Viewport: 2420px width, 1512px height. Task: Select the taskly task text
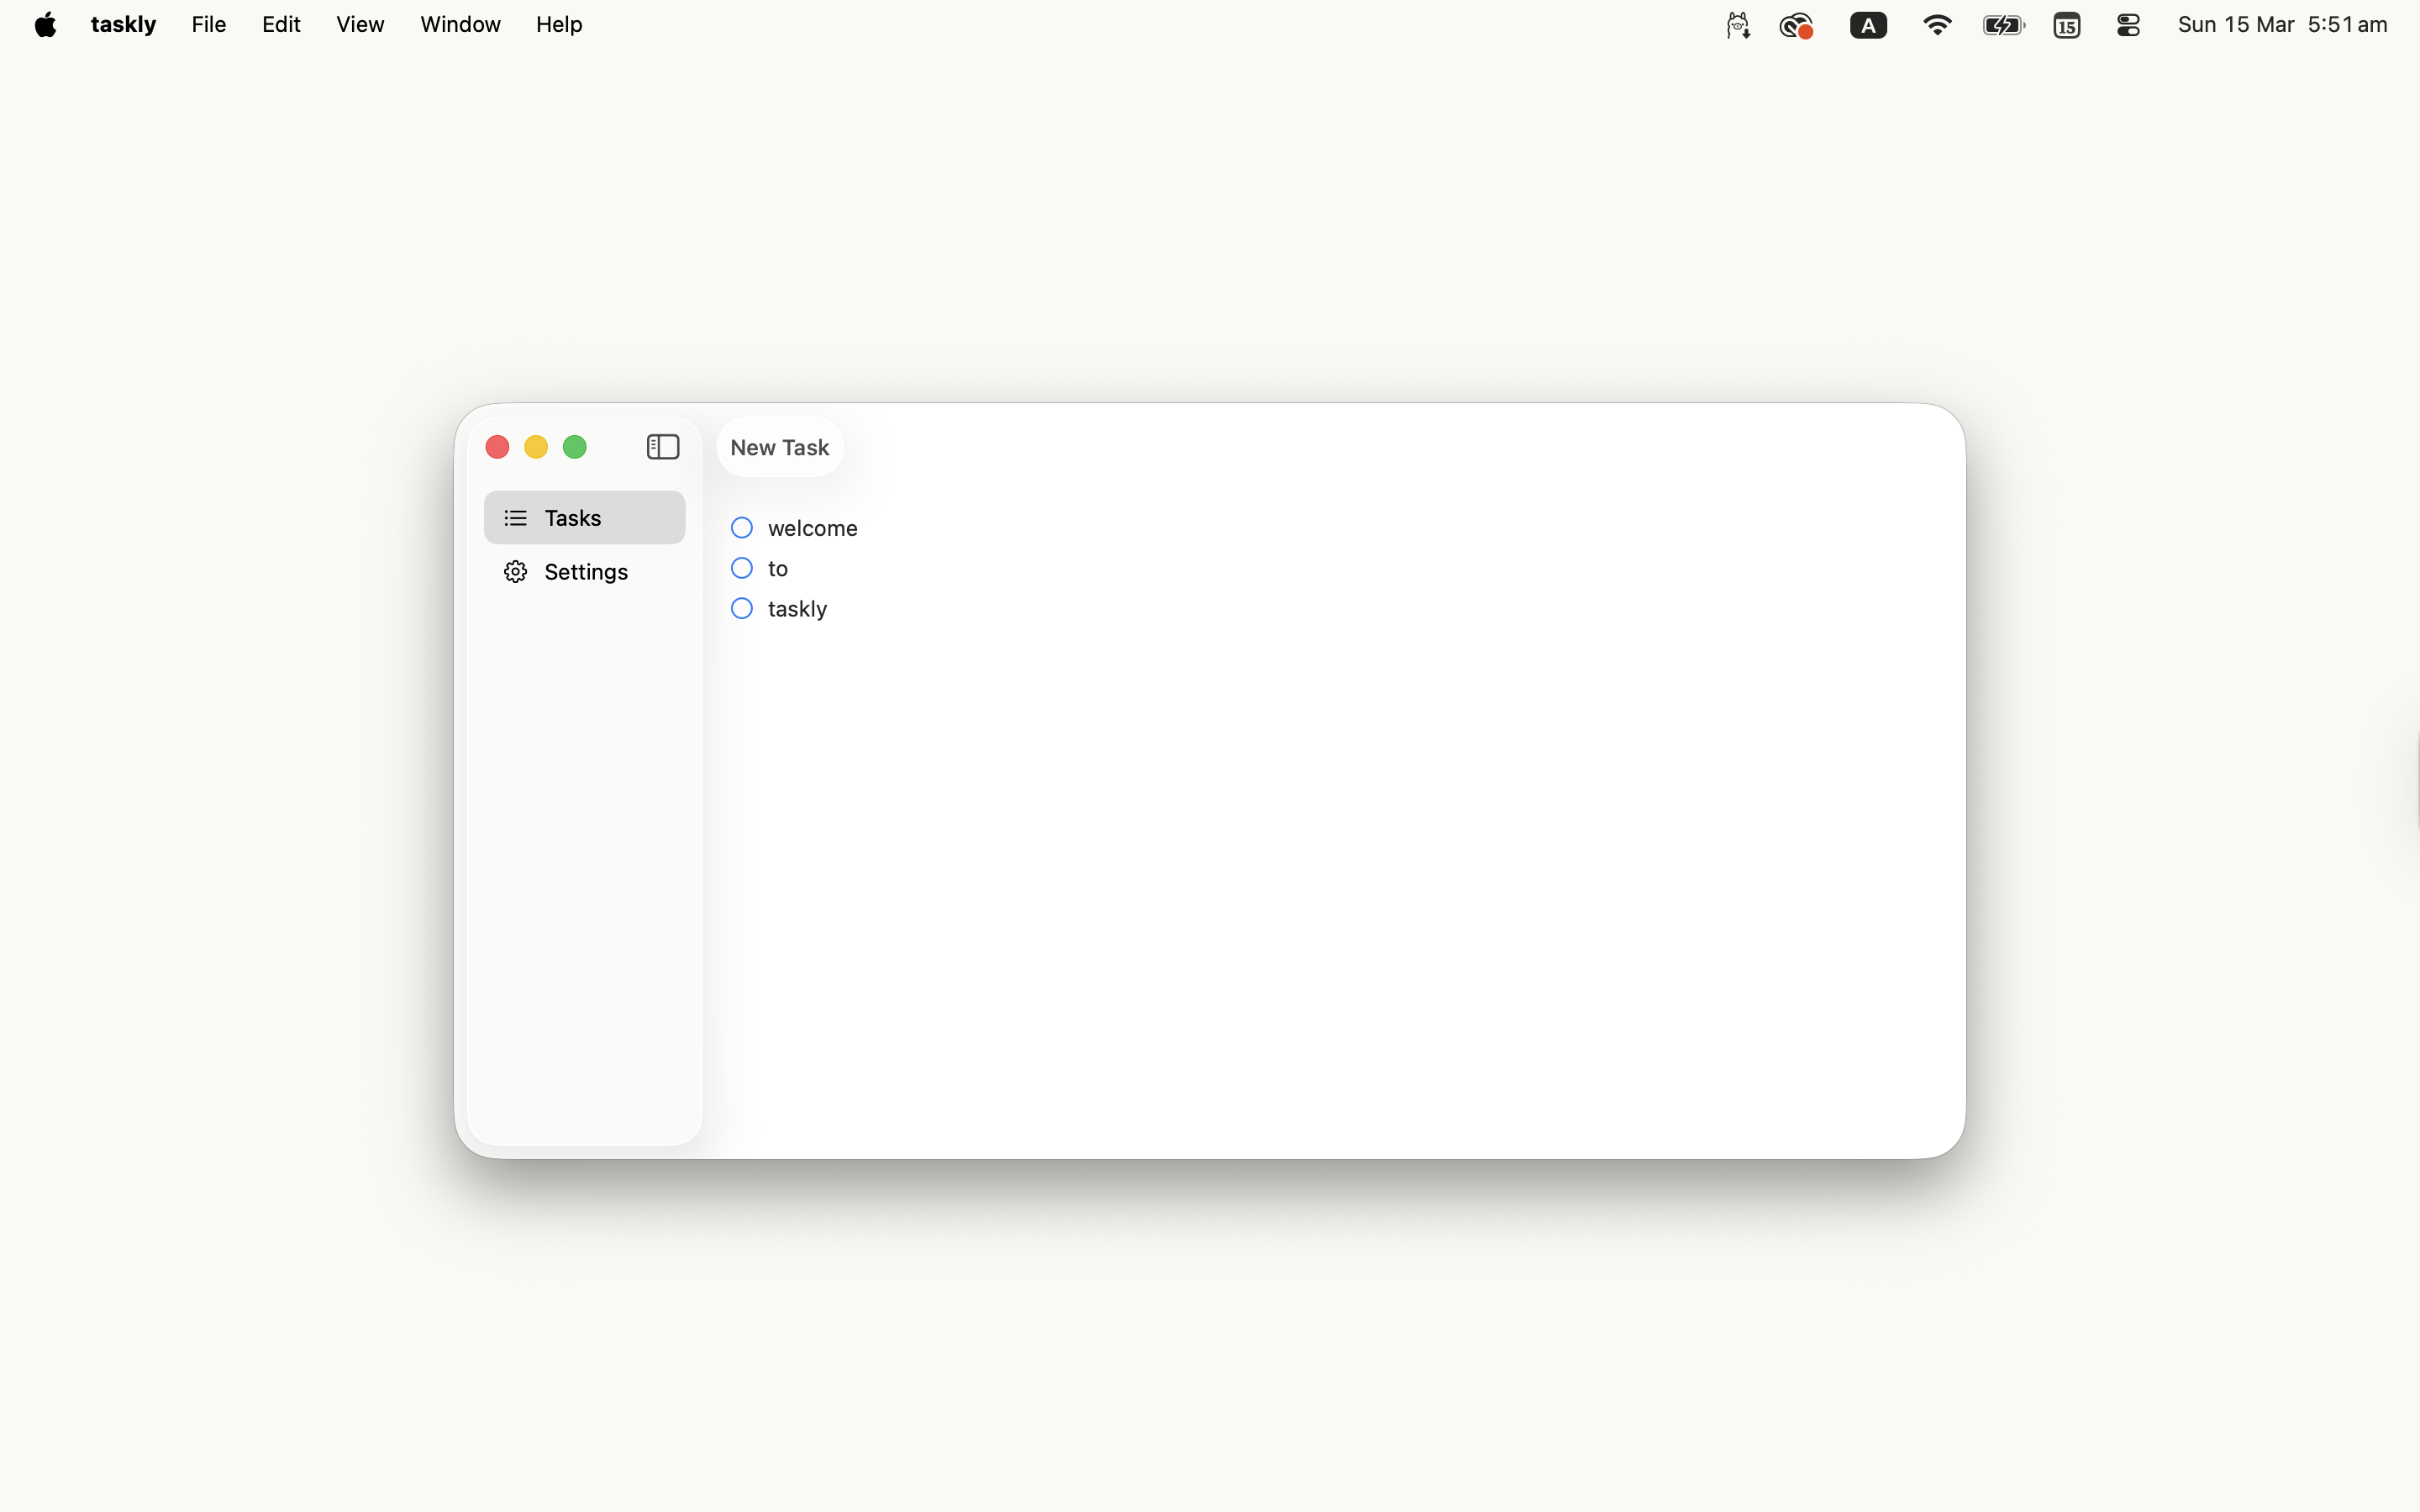[797, 608]
